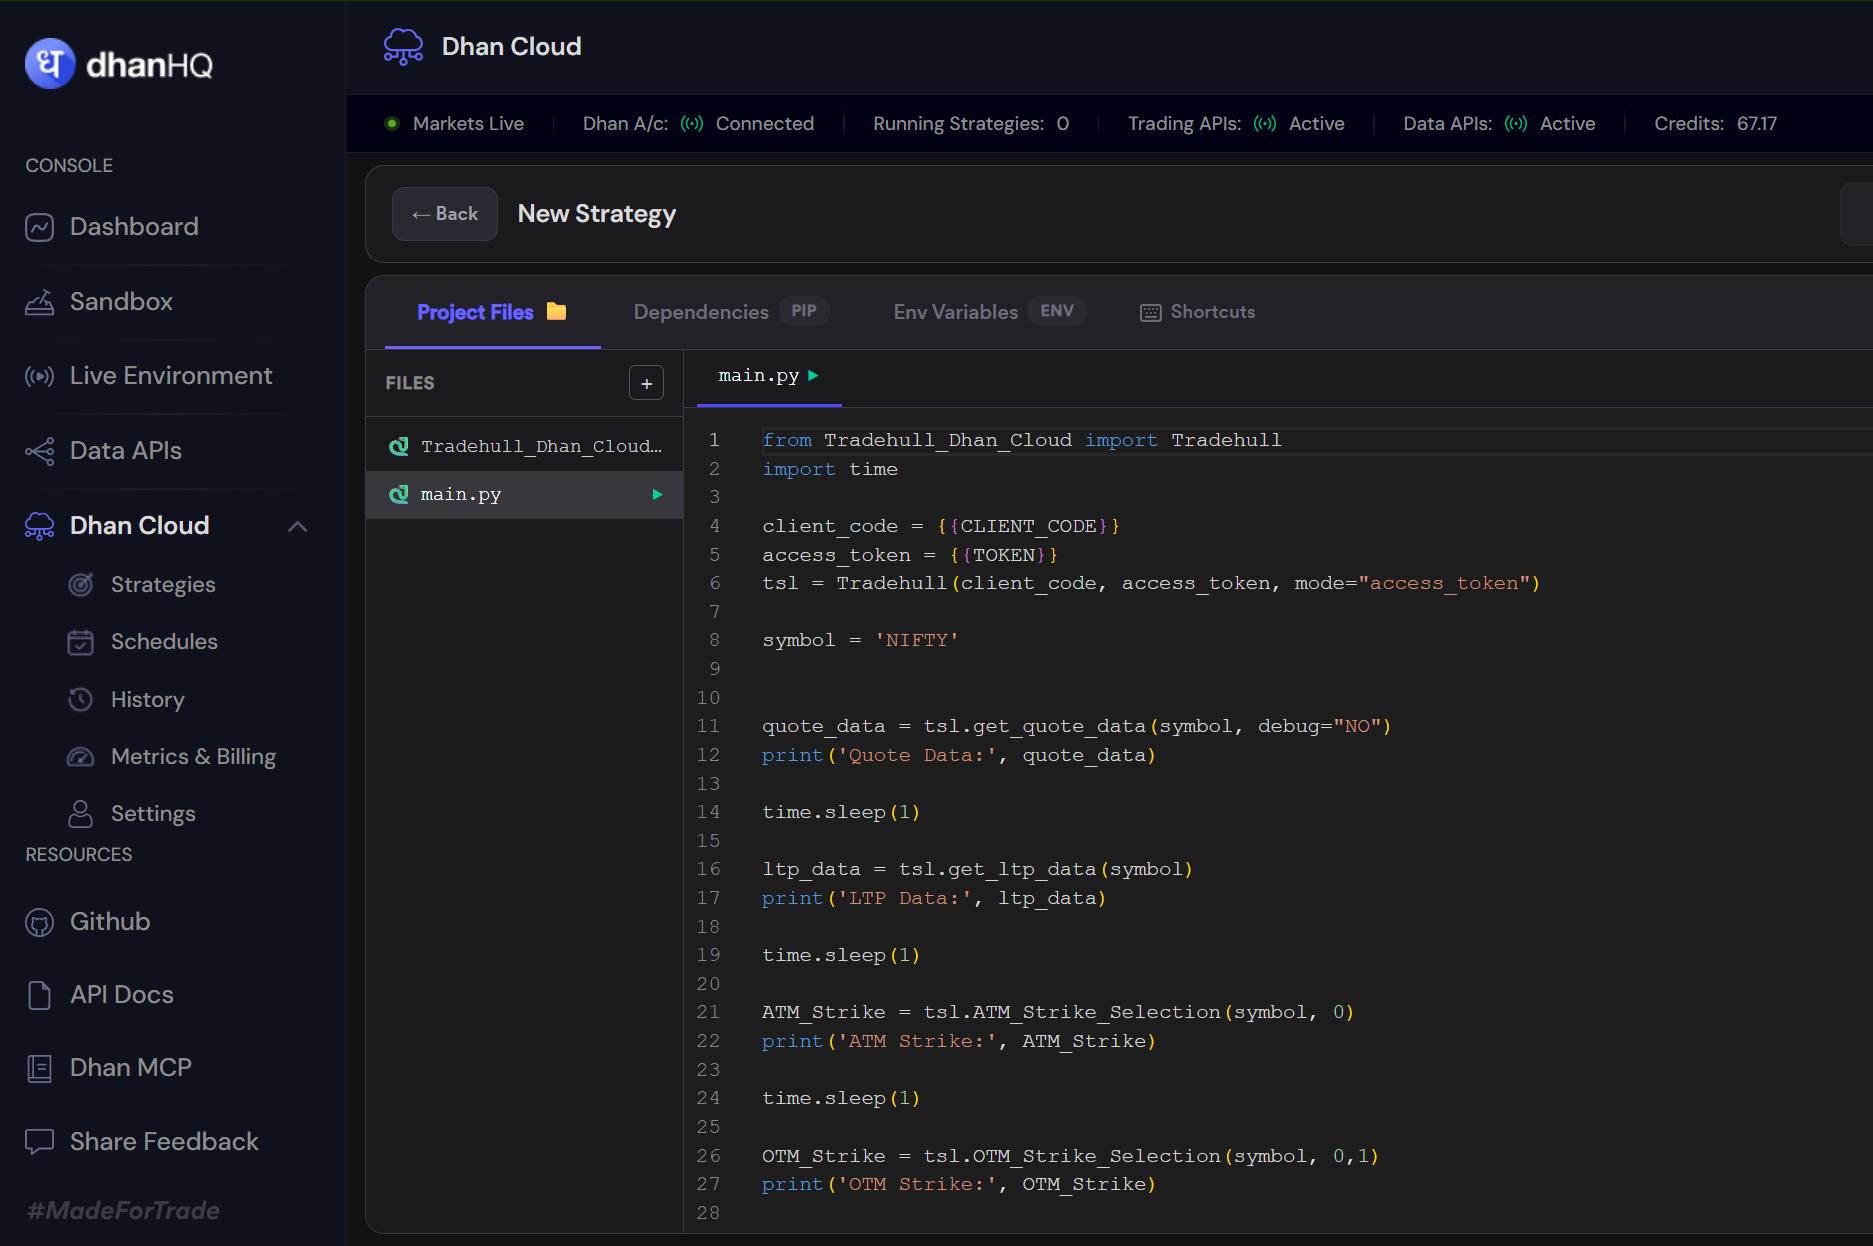The height and width of the screenshot is (1246, 1873).
Task: Click the New Strategy title
Action: point(597,214)
